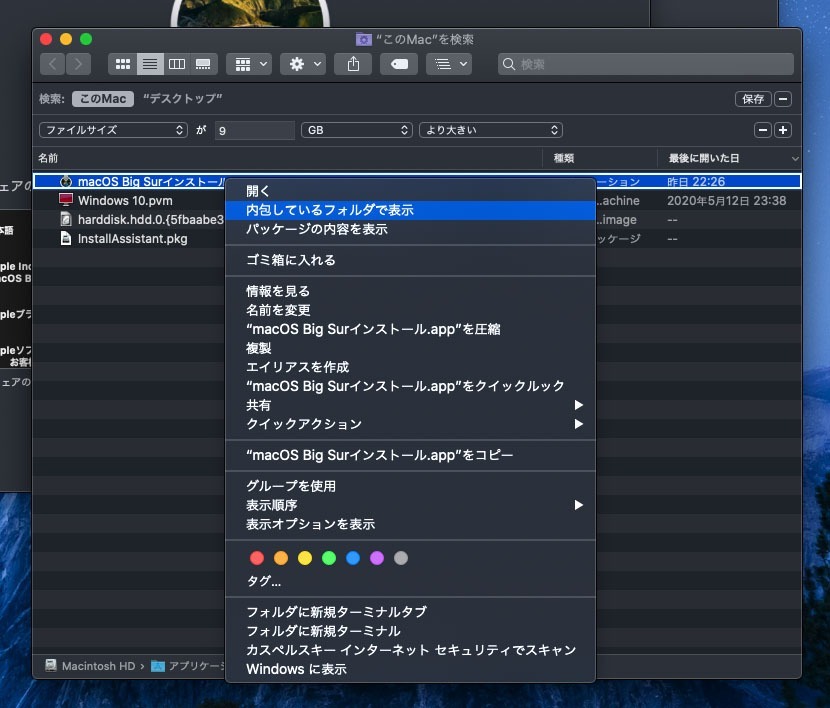Choose エイリアスを作成 menu item
This screenshot has width=830, height=708.
(410, 367)
